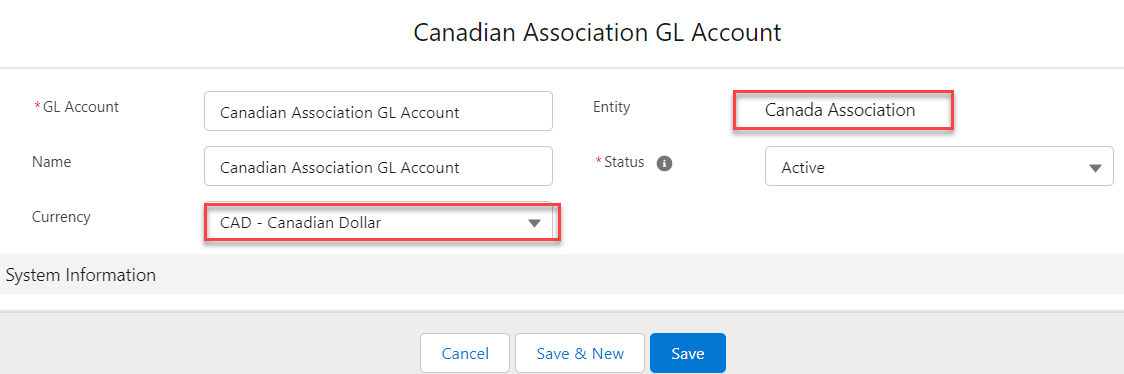The width and height of the screenshot is (1124, 374).
Task: Focus the GL Account text field
Action: click(x=378, y=111)
